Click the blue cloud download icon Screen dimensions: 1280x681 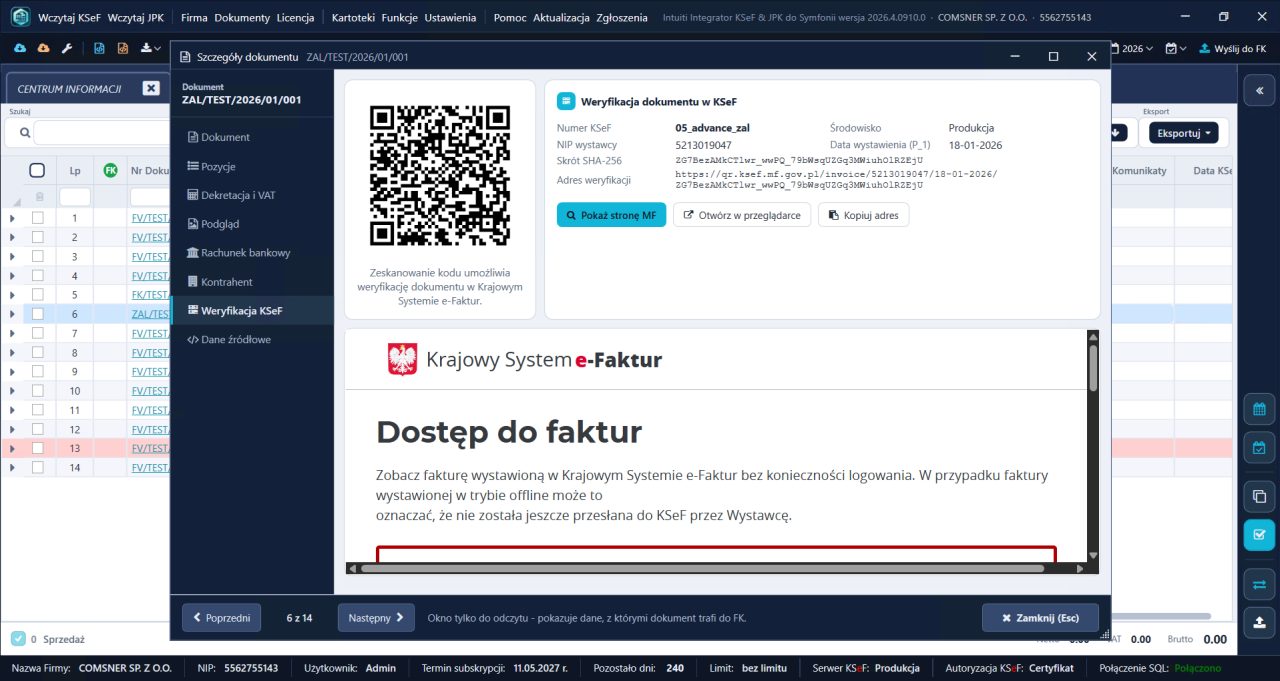tap(20, 48)
